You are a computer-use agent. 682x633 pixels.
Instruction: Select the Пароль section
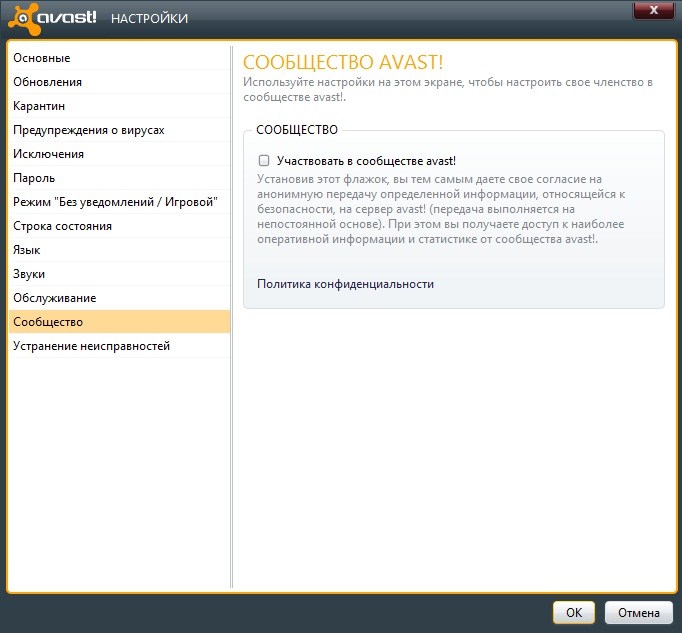tap(119, 178)
